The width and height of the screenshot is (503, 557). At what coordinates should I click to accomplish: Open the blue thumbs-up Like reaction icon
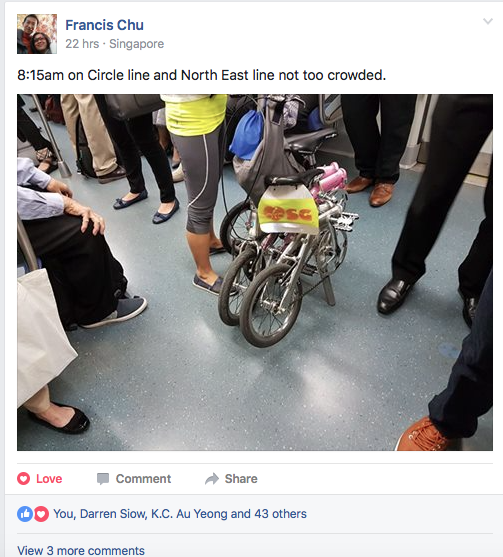pos(25,514)
